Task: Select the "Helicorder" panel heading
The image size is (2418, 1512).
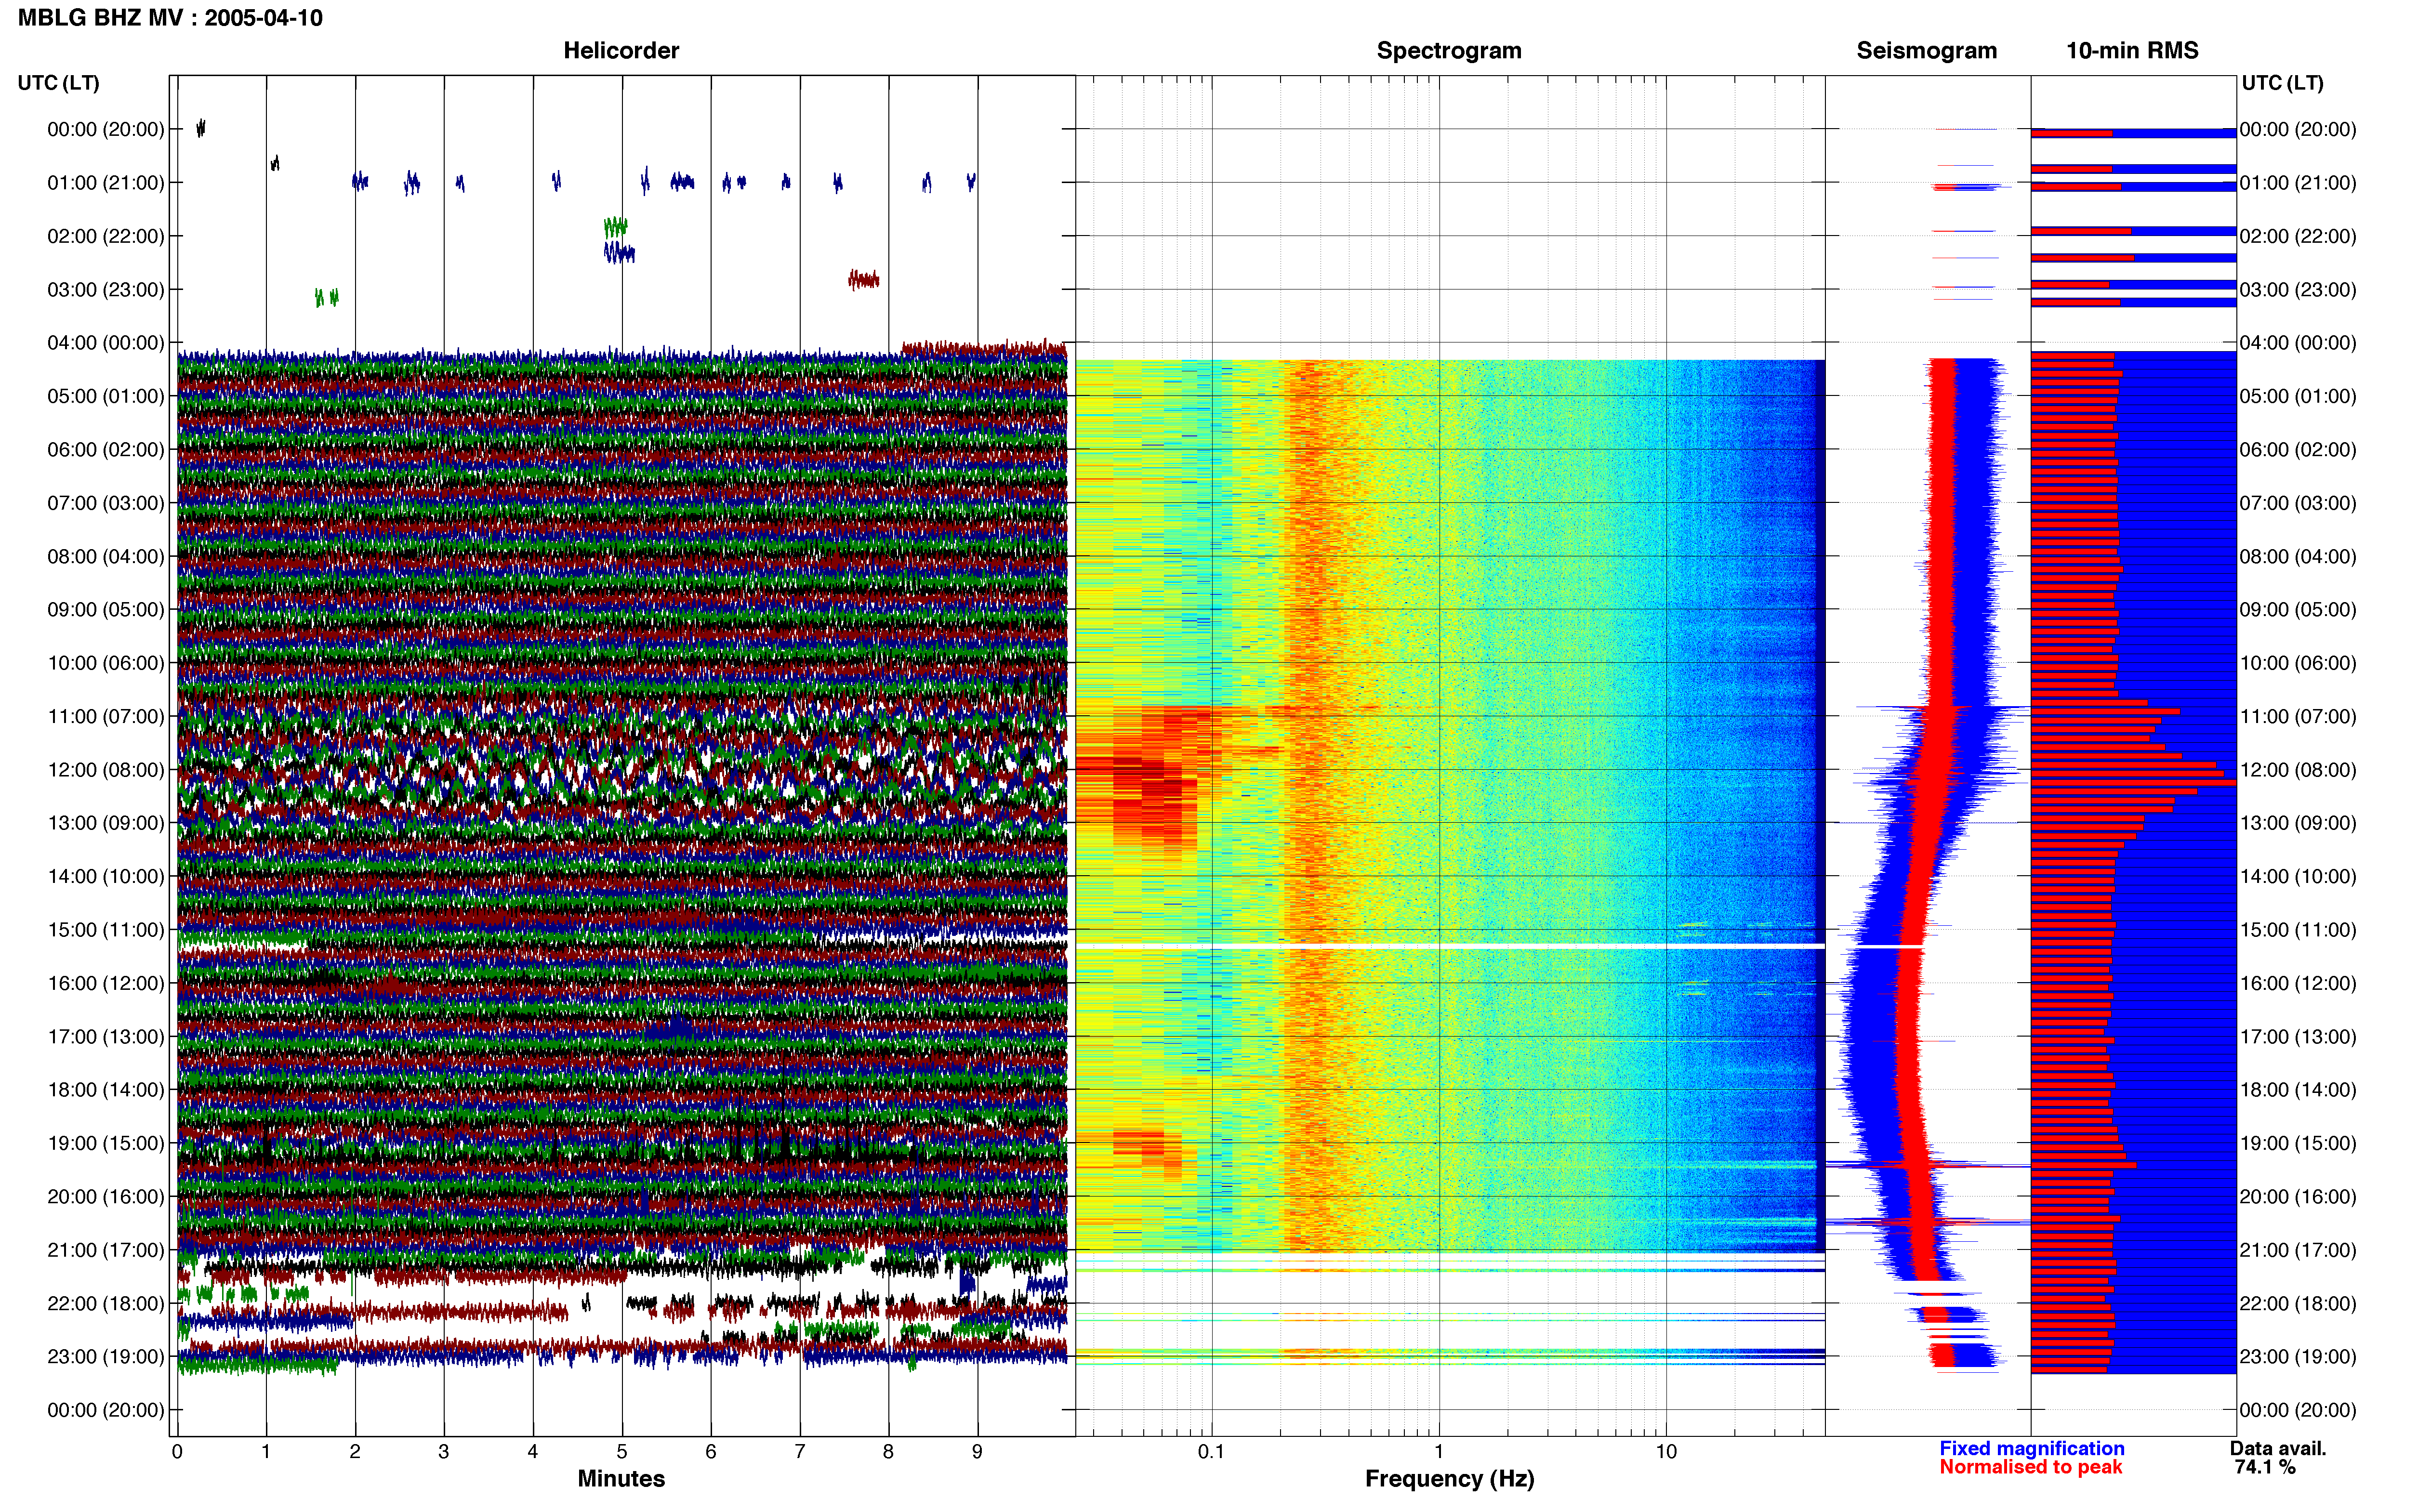Action: (621, 51)
